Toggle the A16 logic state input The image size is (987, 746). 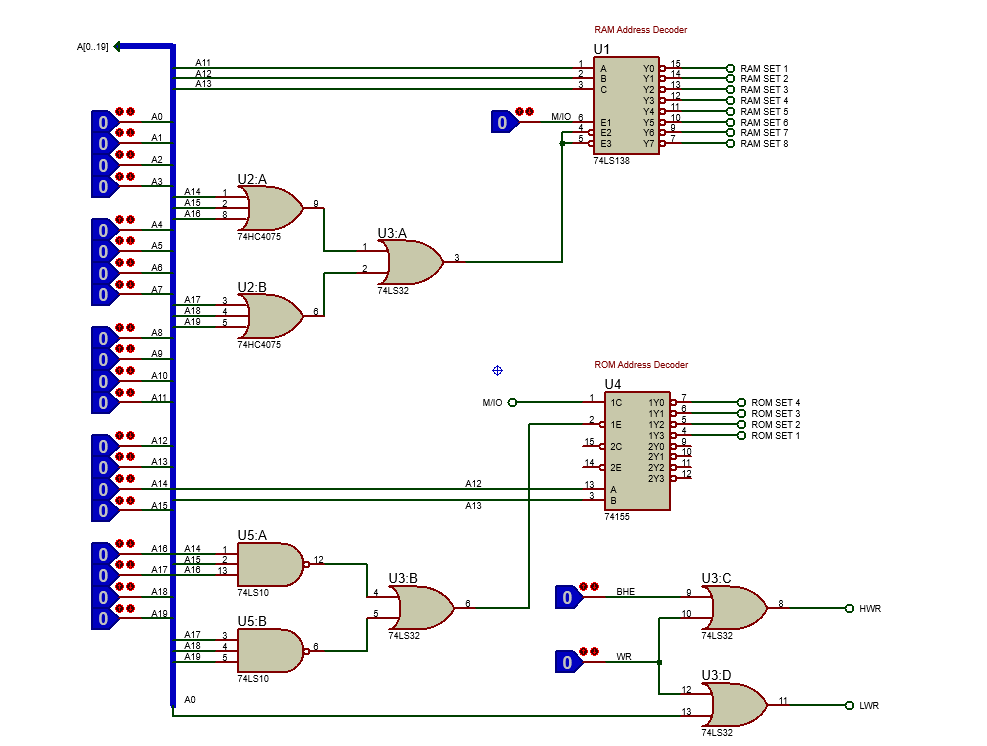coord(103,555)
